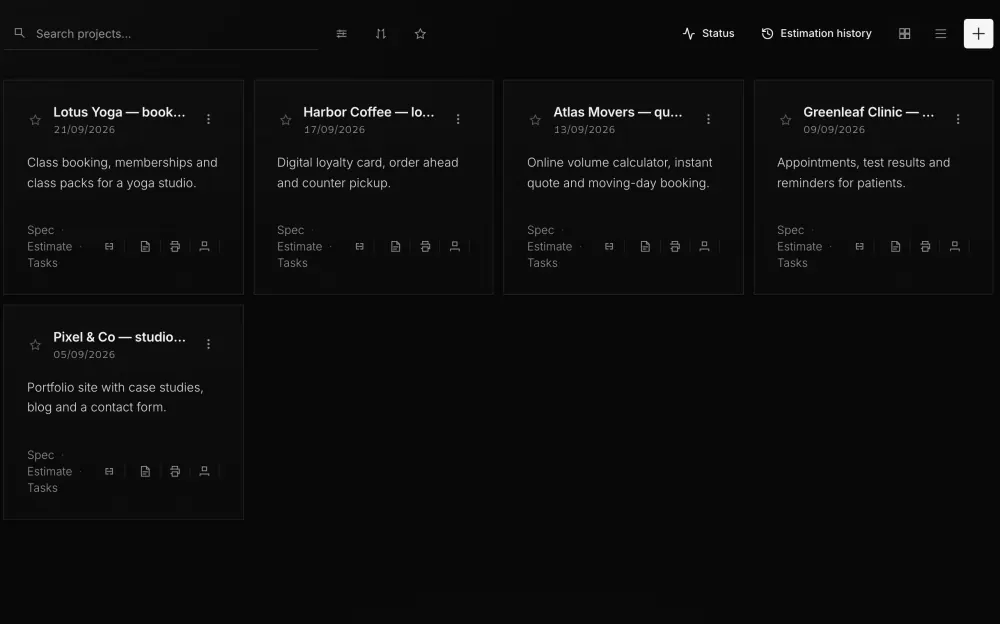Viewport: 1000px width, 624px height.
Task: Switch to grid view
Action: coord(904,34)
